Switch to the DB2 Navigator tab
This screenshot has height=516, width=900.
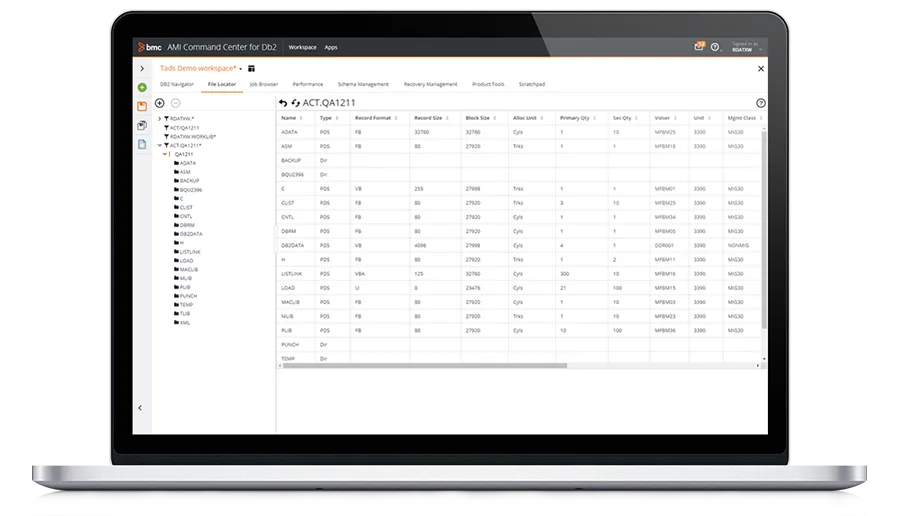177,84
